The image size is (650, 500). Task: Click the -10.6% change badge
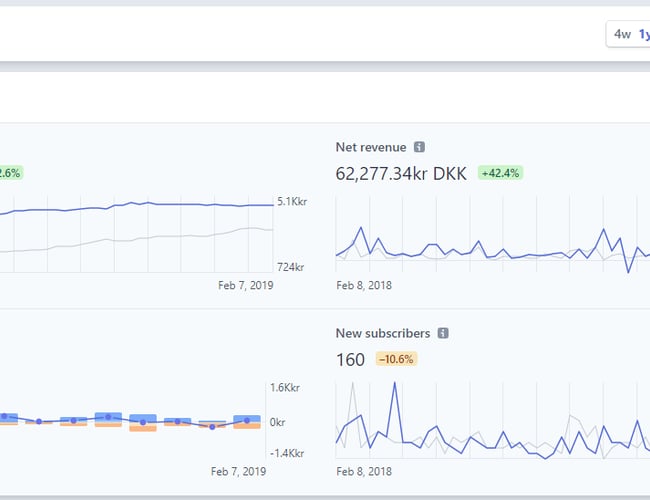click(395, 359)
